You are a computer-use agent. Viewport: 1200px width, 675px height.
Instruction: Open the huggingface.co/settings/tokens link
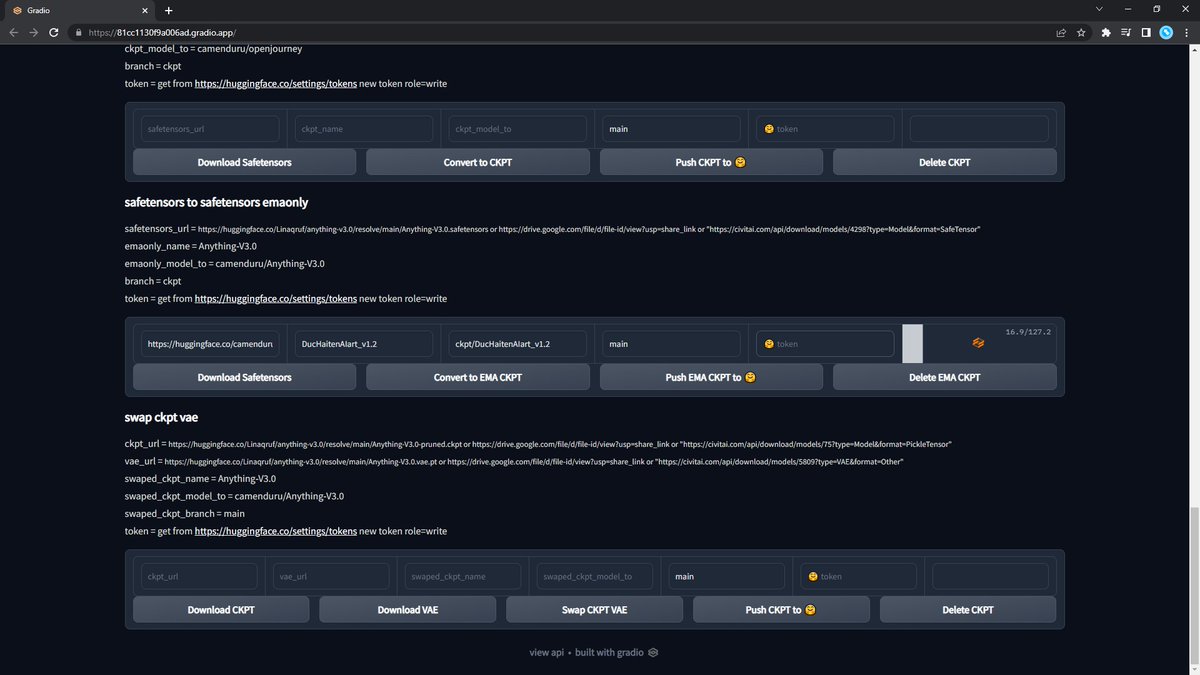(x=275, y=298)
